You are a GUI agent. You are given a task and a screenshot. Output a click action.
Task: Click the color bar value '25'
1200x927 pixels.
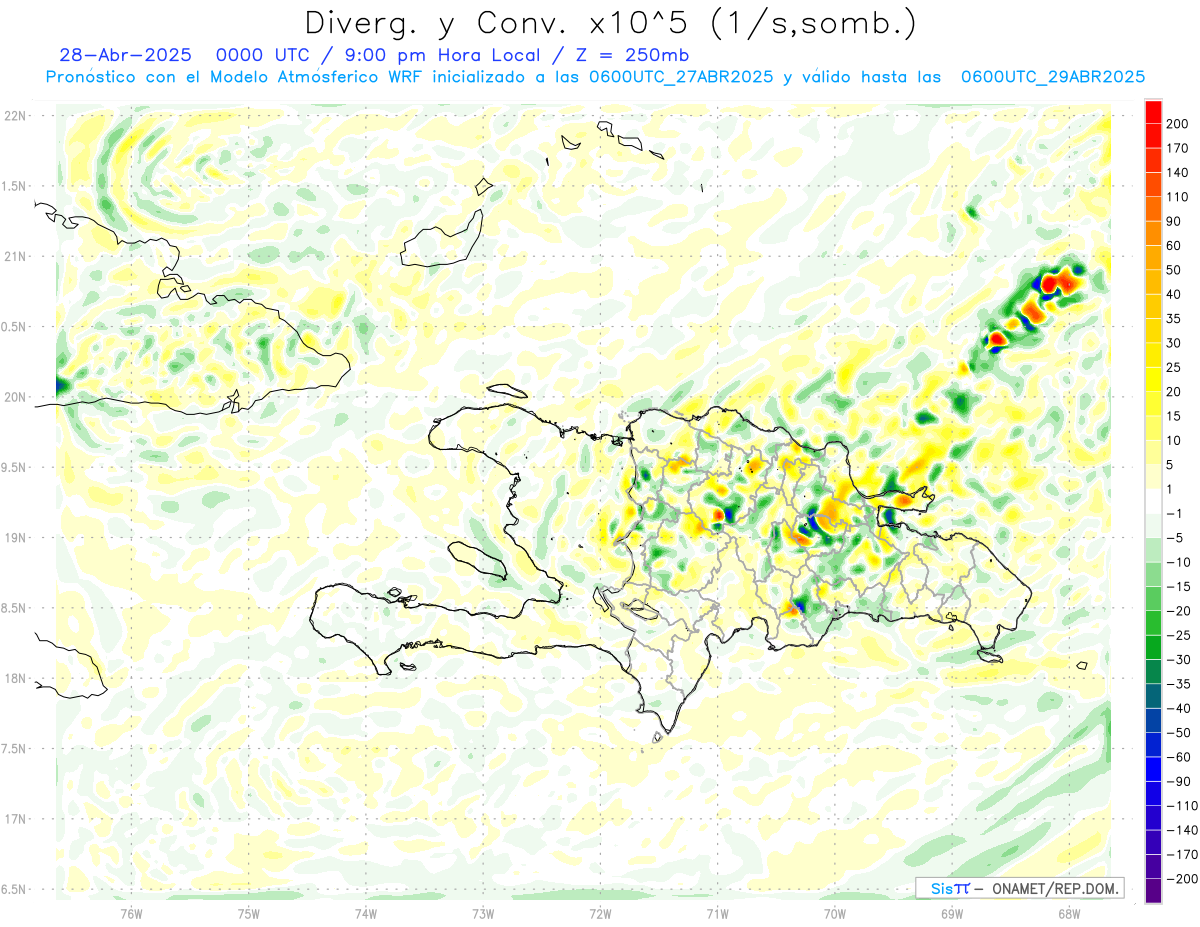pyautogui.click(x=1174, y=368)
